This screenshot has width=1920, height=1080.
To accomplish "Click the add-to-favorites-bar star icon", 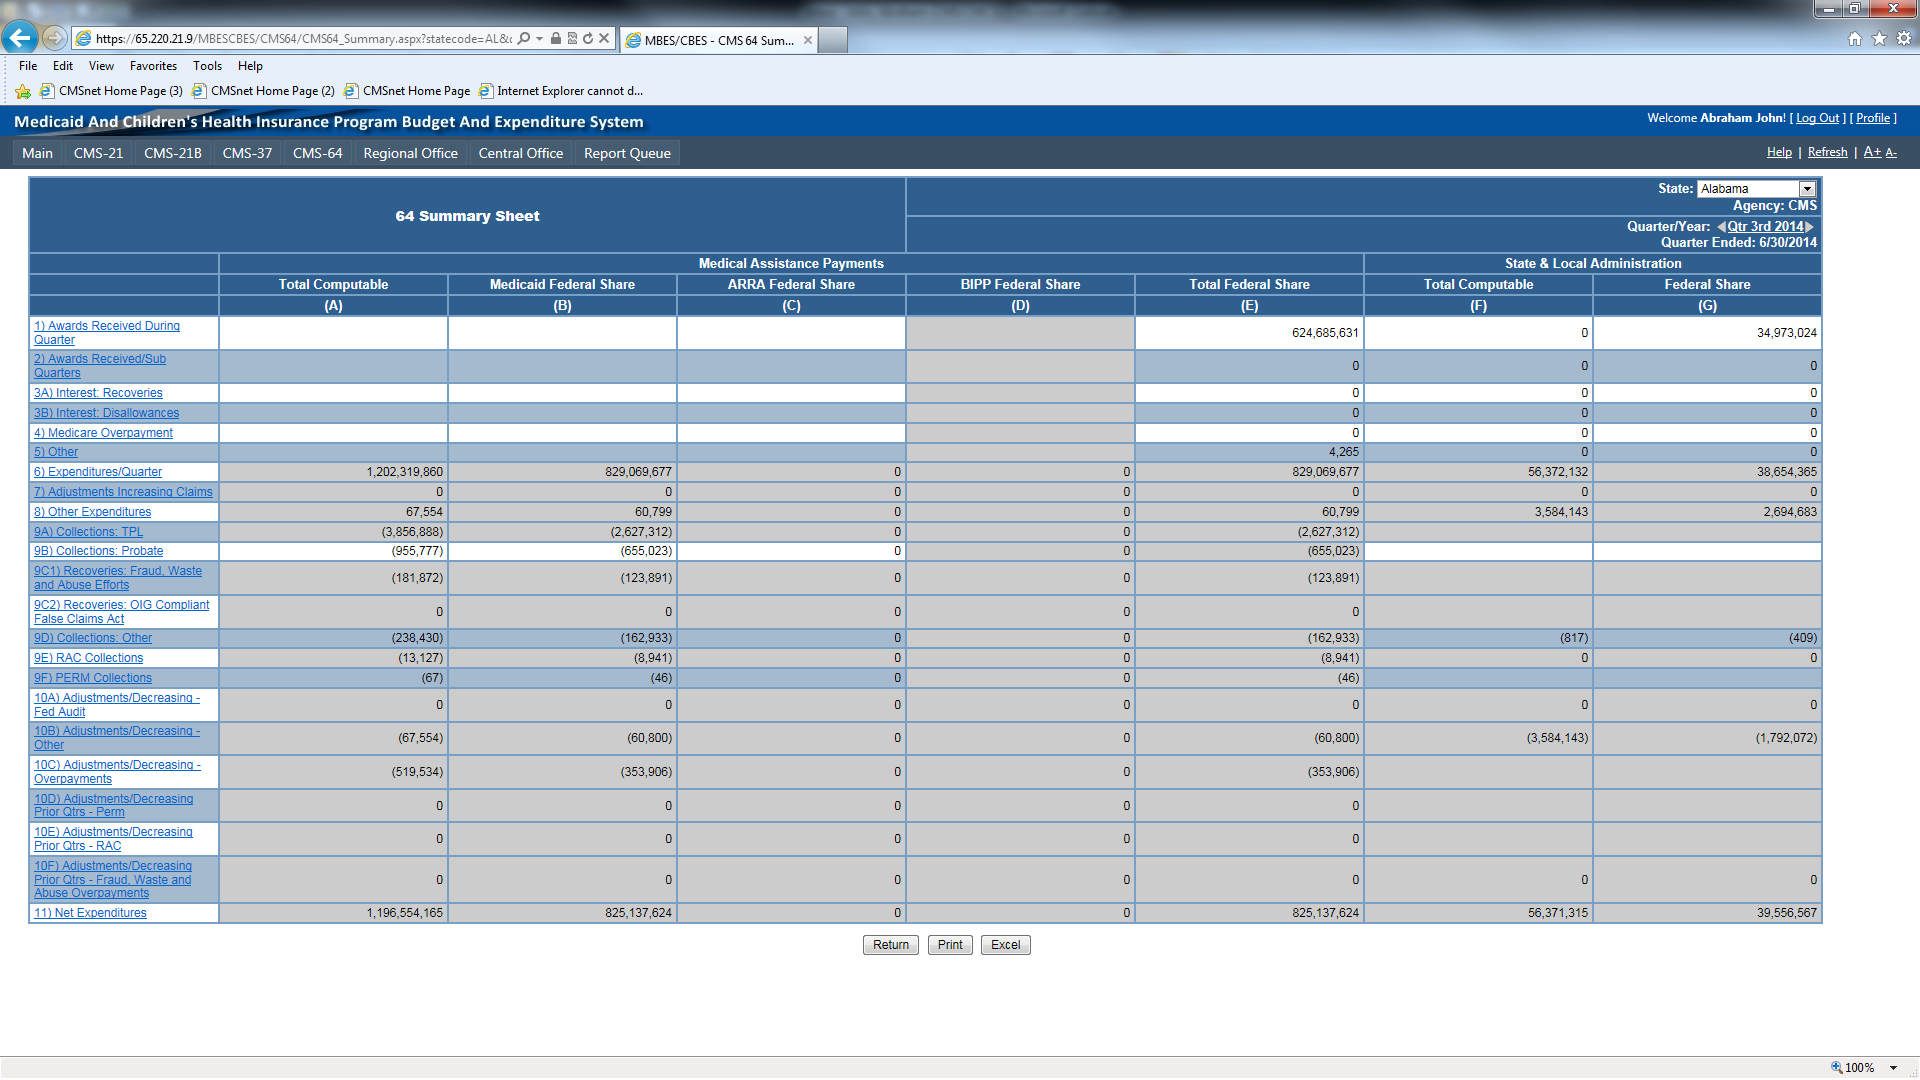I will 23,91.
